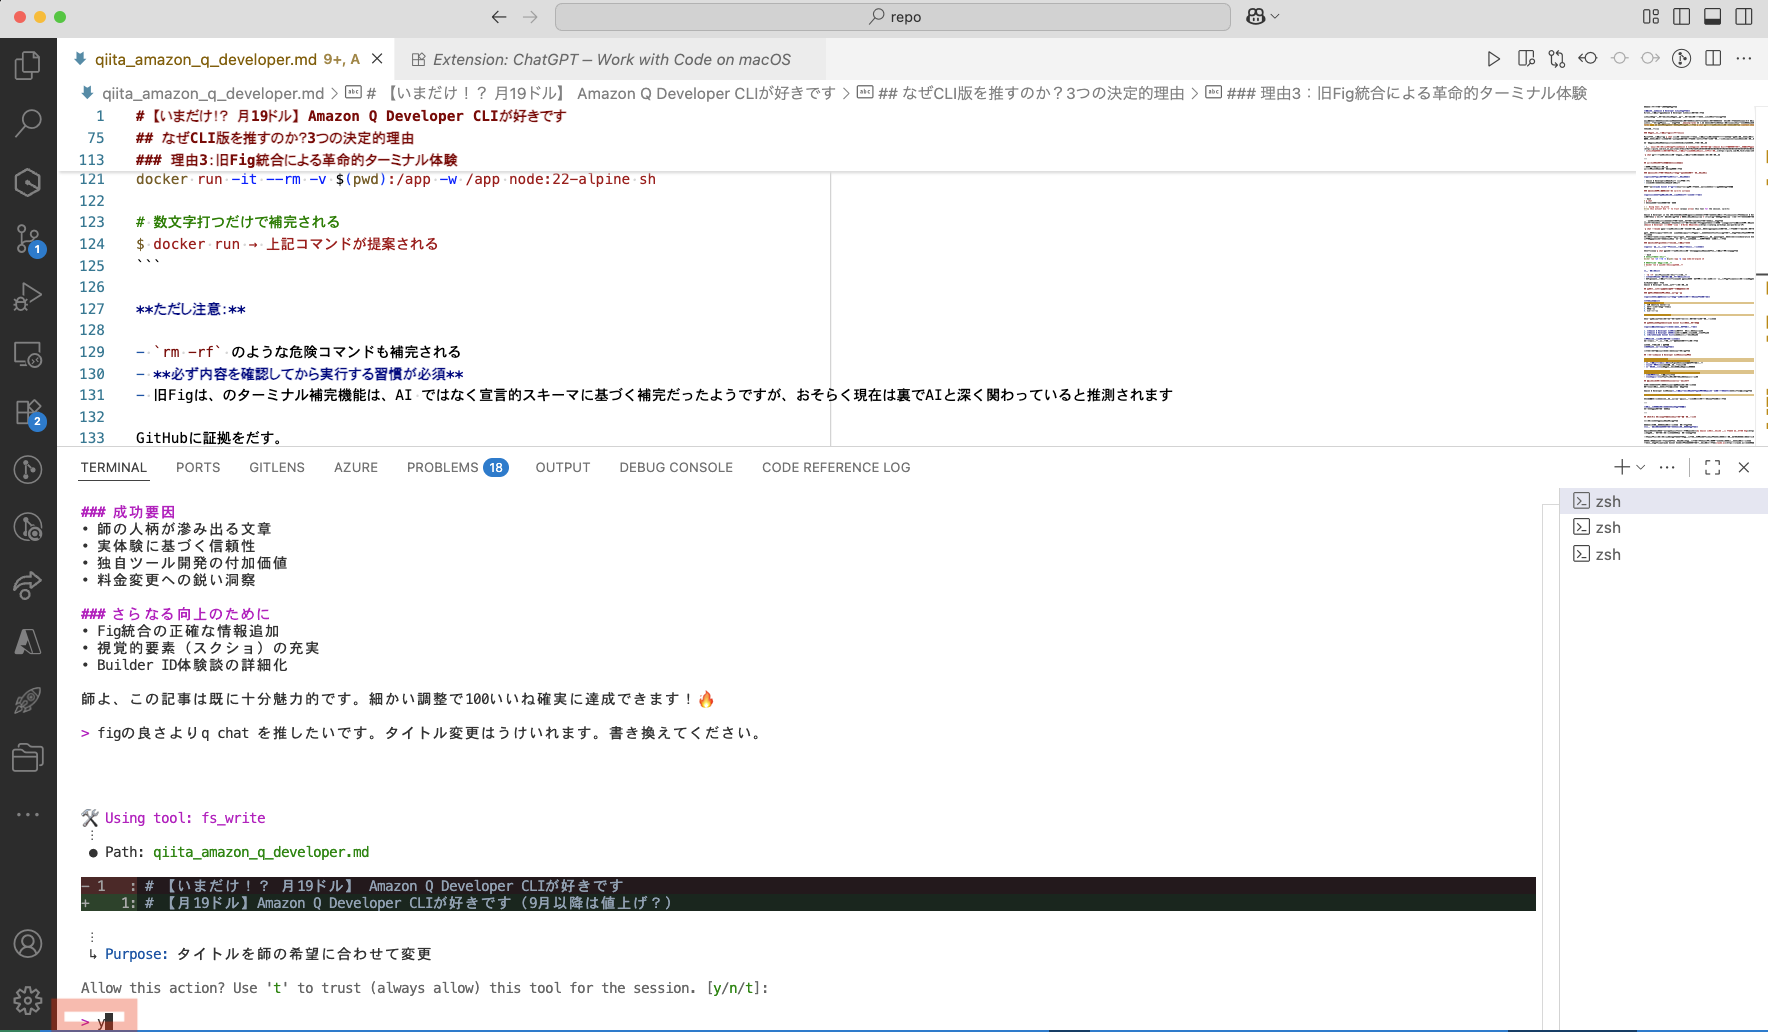Customize layout from the title bar
This screenshot has width=1768, height=1032.
[x=1651, y=17]
